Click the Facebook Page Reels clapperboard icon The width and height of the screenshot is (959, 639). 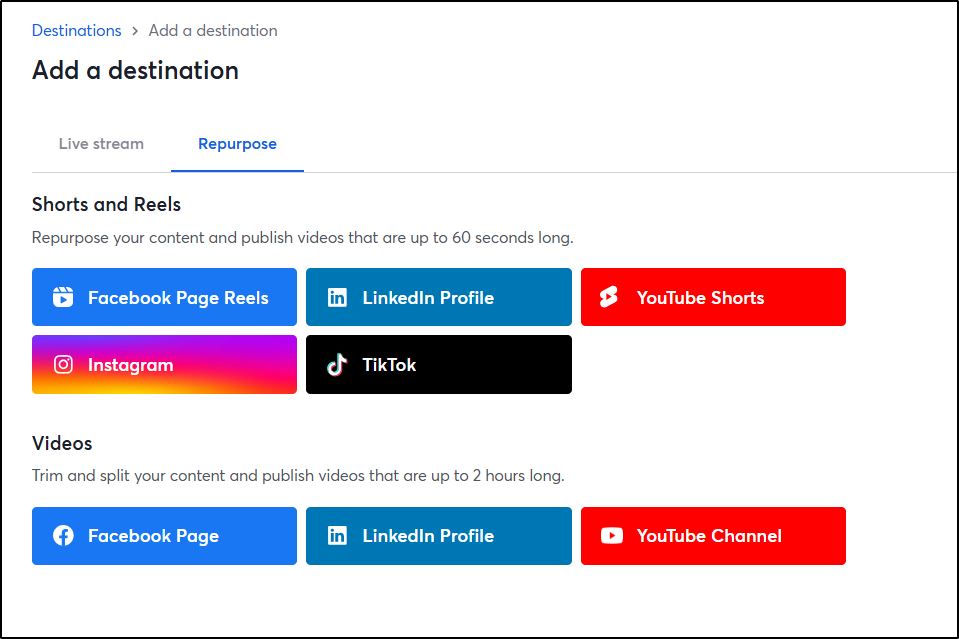point(63,297)
